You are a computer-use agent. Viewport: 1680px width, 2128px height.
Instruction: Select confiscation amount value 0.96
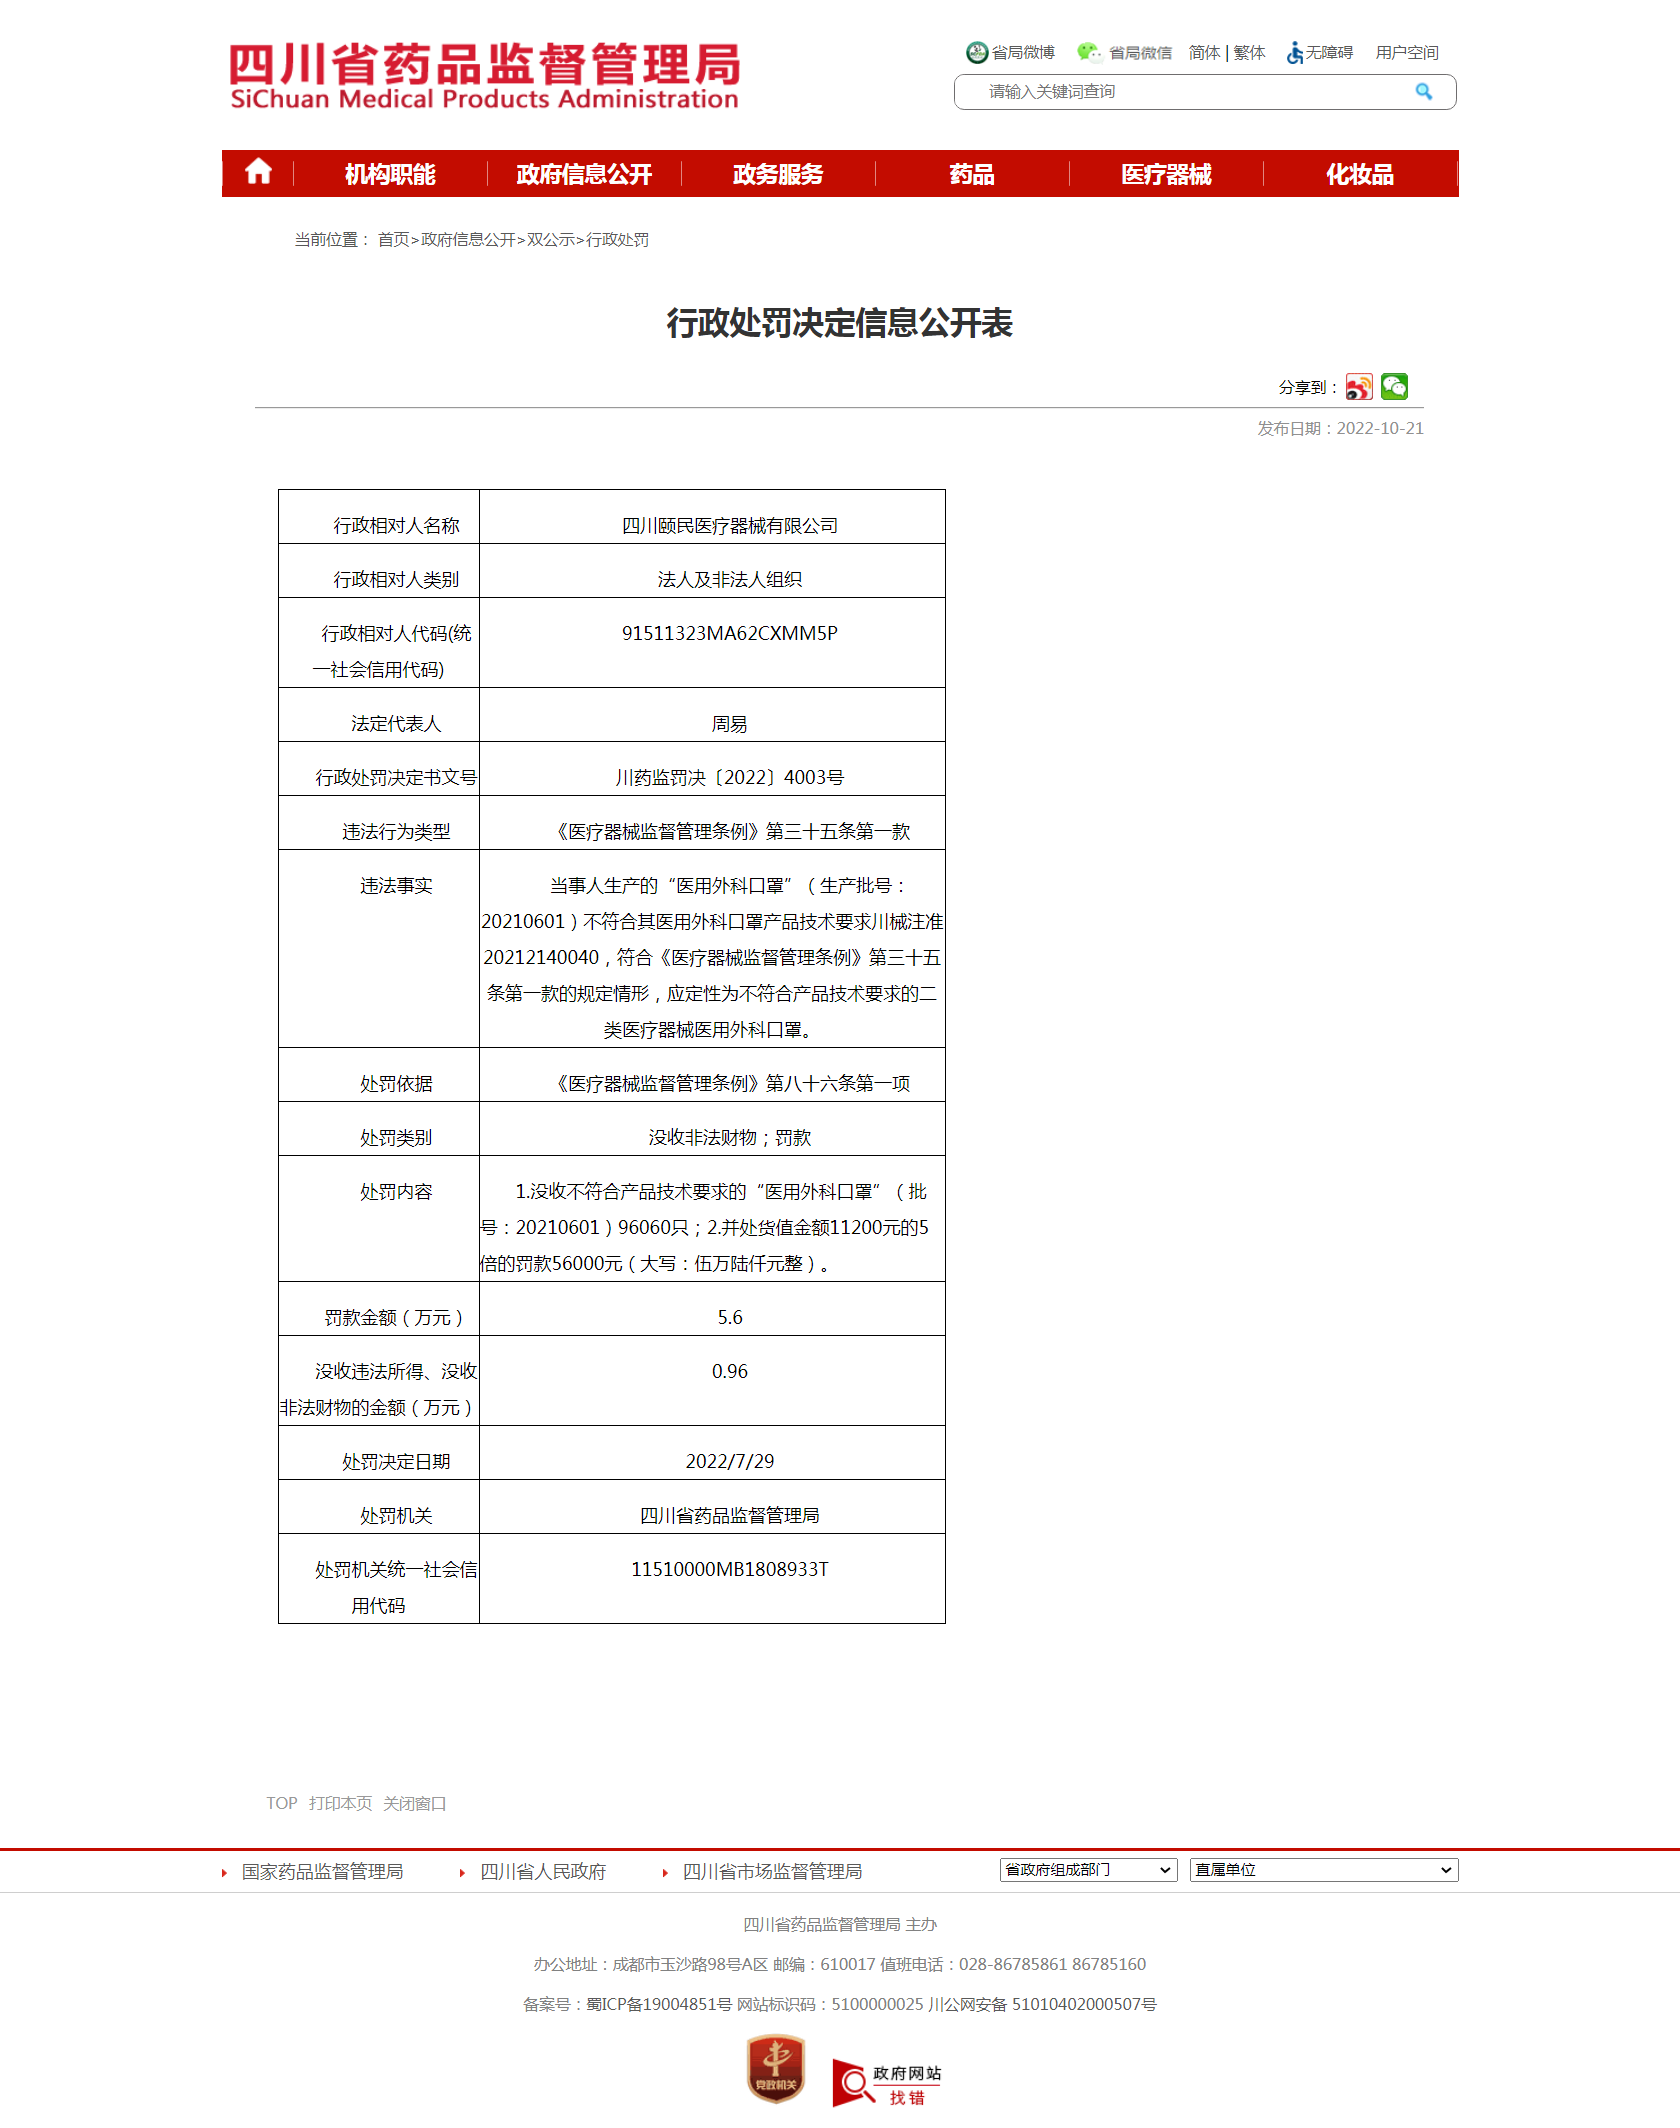(730, 1372)
